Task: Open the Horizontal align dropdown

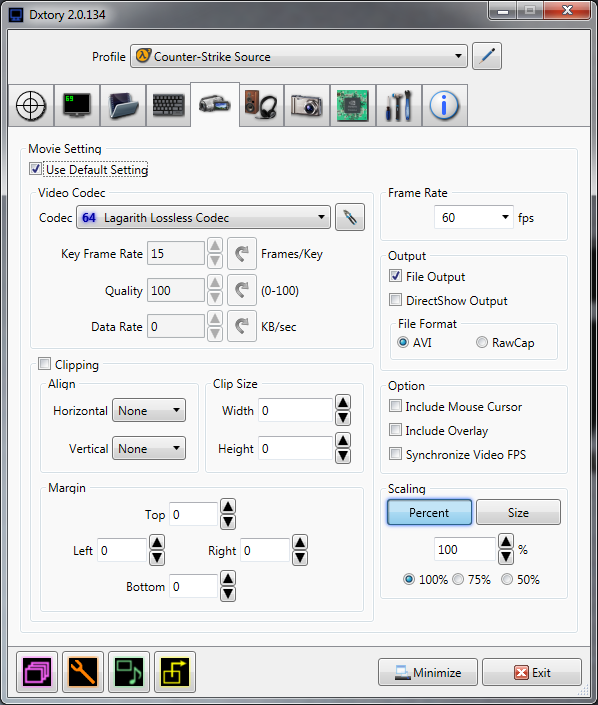Action: tap(149, 410)
